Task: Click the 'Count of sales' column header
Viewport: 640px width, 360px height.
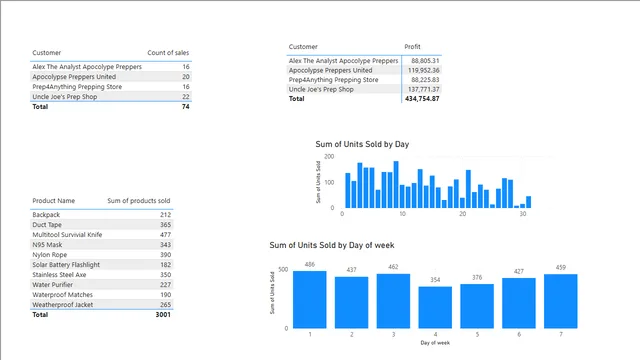Action: coord(168,53)
